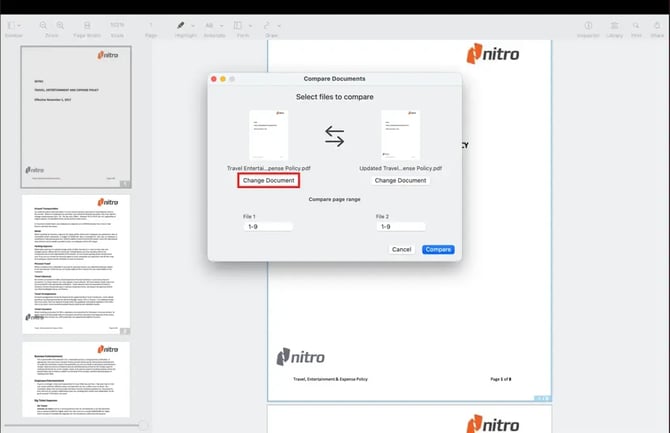Image resolution: width=670 pixels, height=433 pixels.
Task: Click the Sidebar toolbar icon
Action: click(x=11, y=26)
